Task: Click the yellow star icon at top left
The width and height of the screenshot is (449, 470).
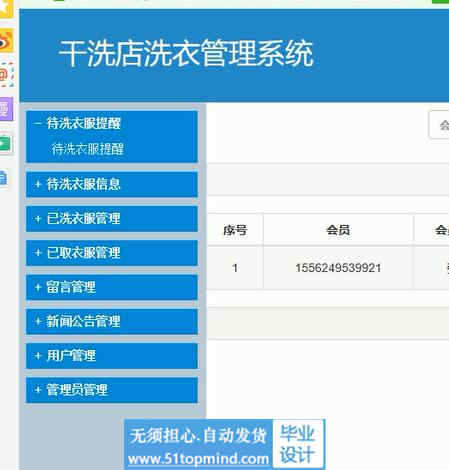Action: 6,8
